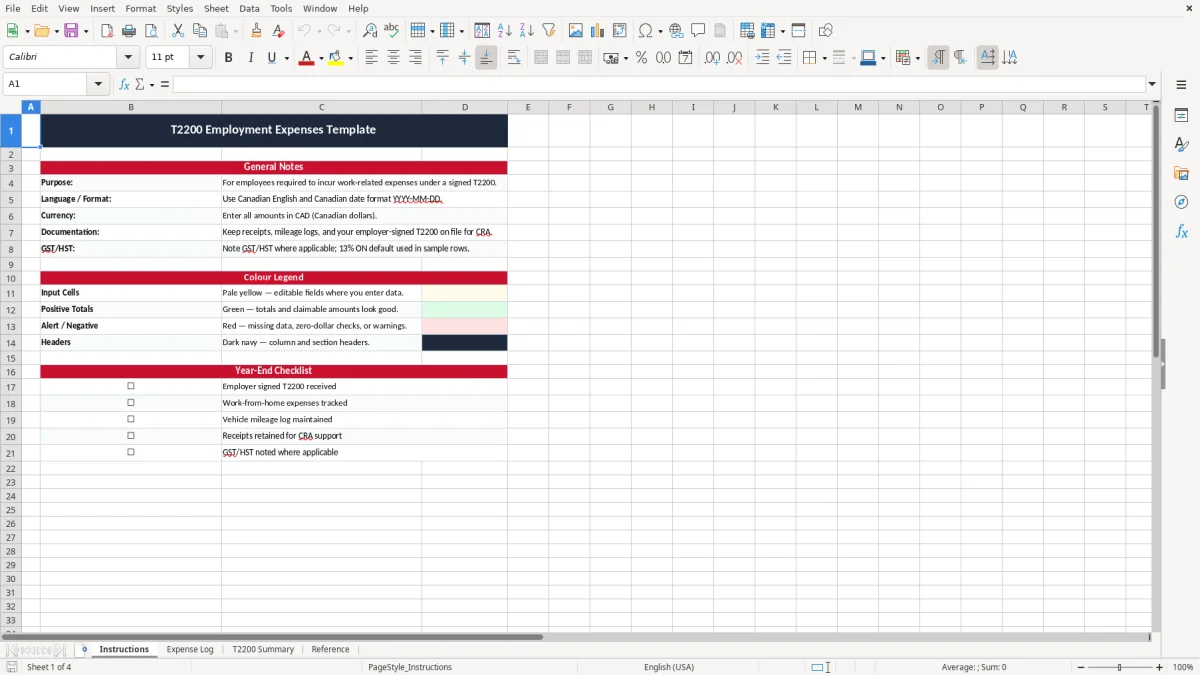1200x675 pixels.
Task: Check the 'Vehicle mileage log maintained' box
Action: pyautogui.click(x=131, y=419)
